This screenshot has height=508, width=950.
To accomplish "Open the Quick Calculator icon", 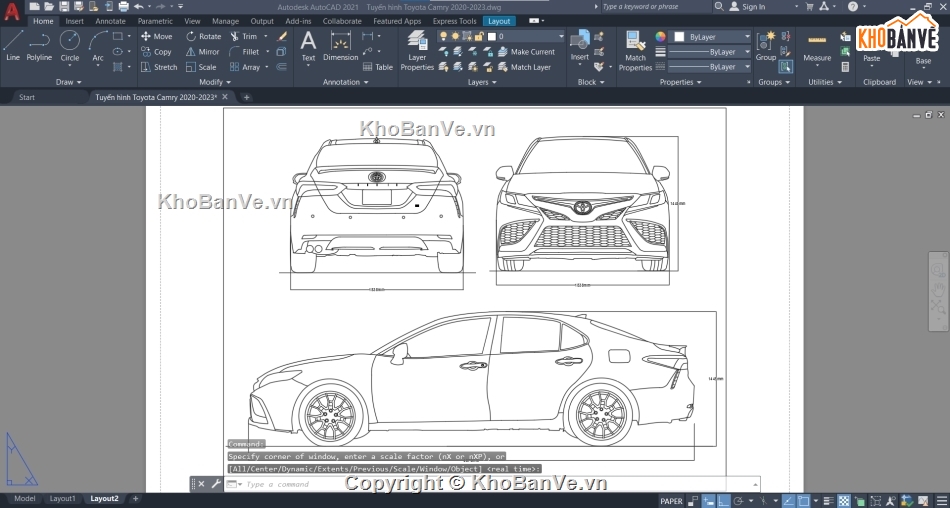I will point(846,67).
